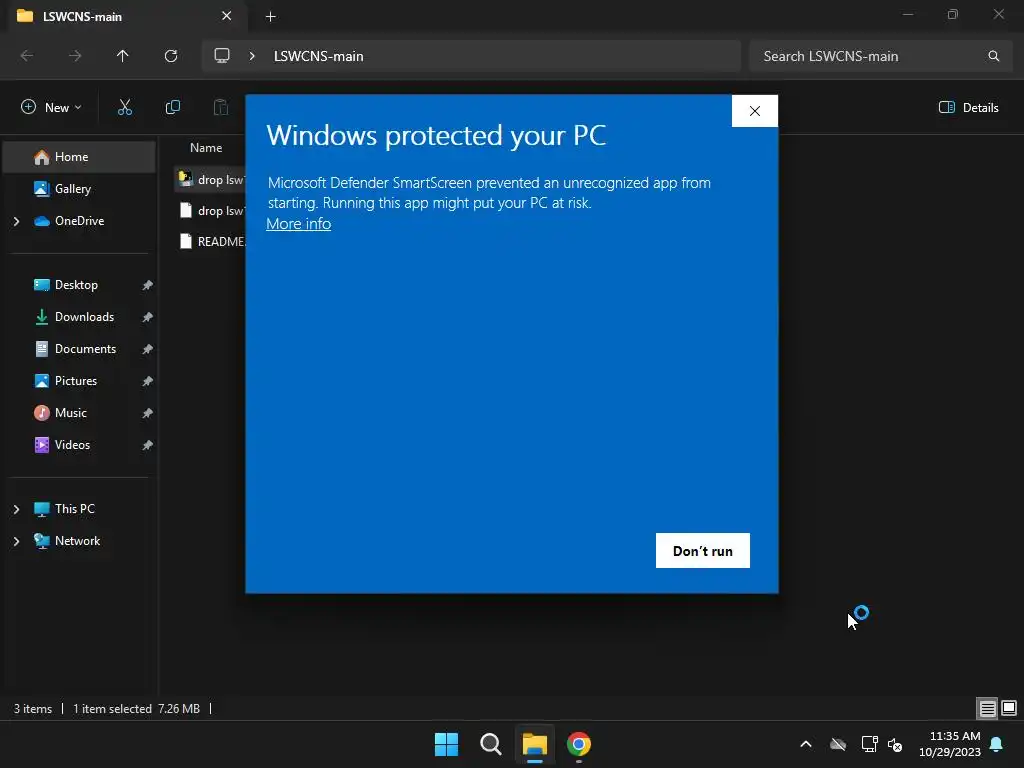Viewport: 1024px width, 768px height.
Task: Open the clock and date 11:35 AM
Action: tap(950, 744)
